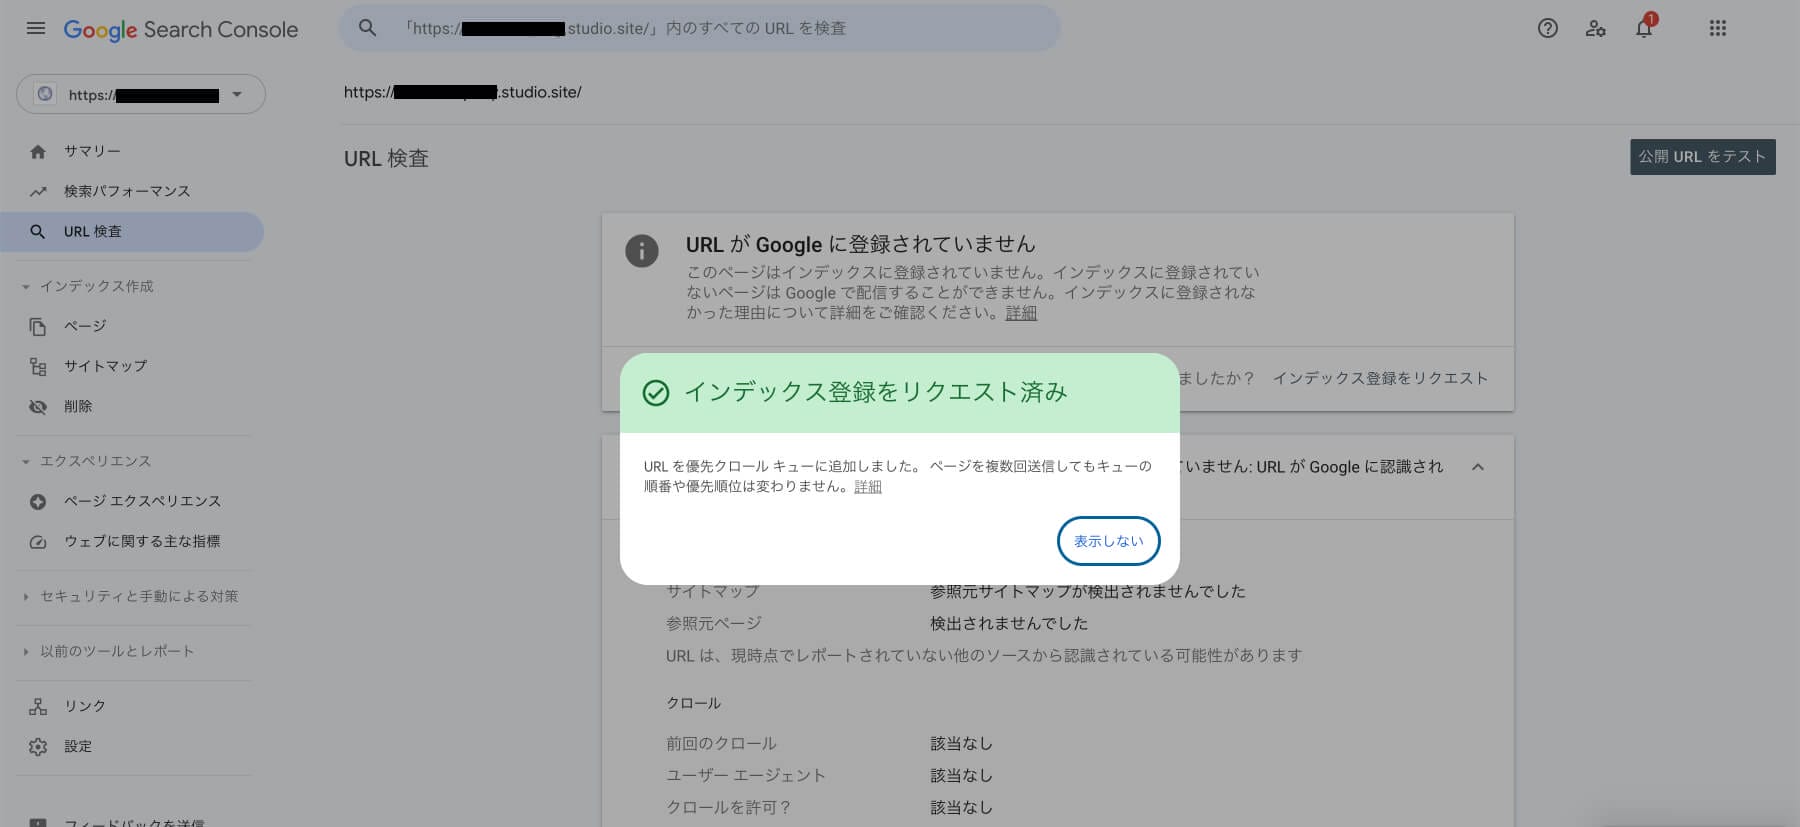Open サイトマップ from the sidebar

click(105, 366)
